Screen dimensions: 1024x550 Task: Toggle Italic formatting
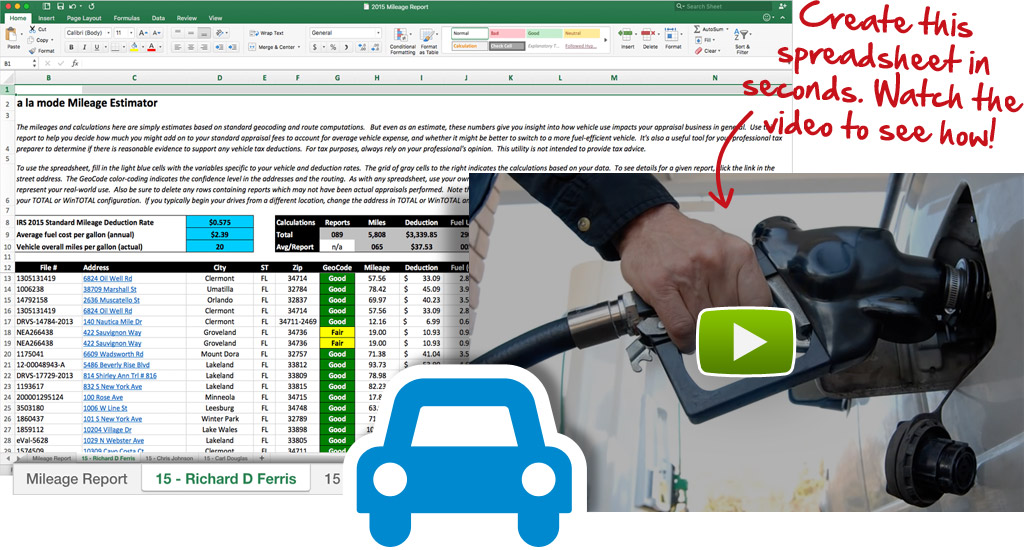click(x=84, y=47)
